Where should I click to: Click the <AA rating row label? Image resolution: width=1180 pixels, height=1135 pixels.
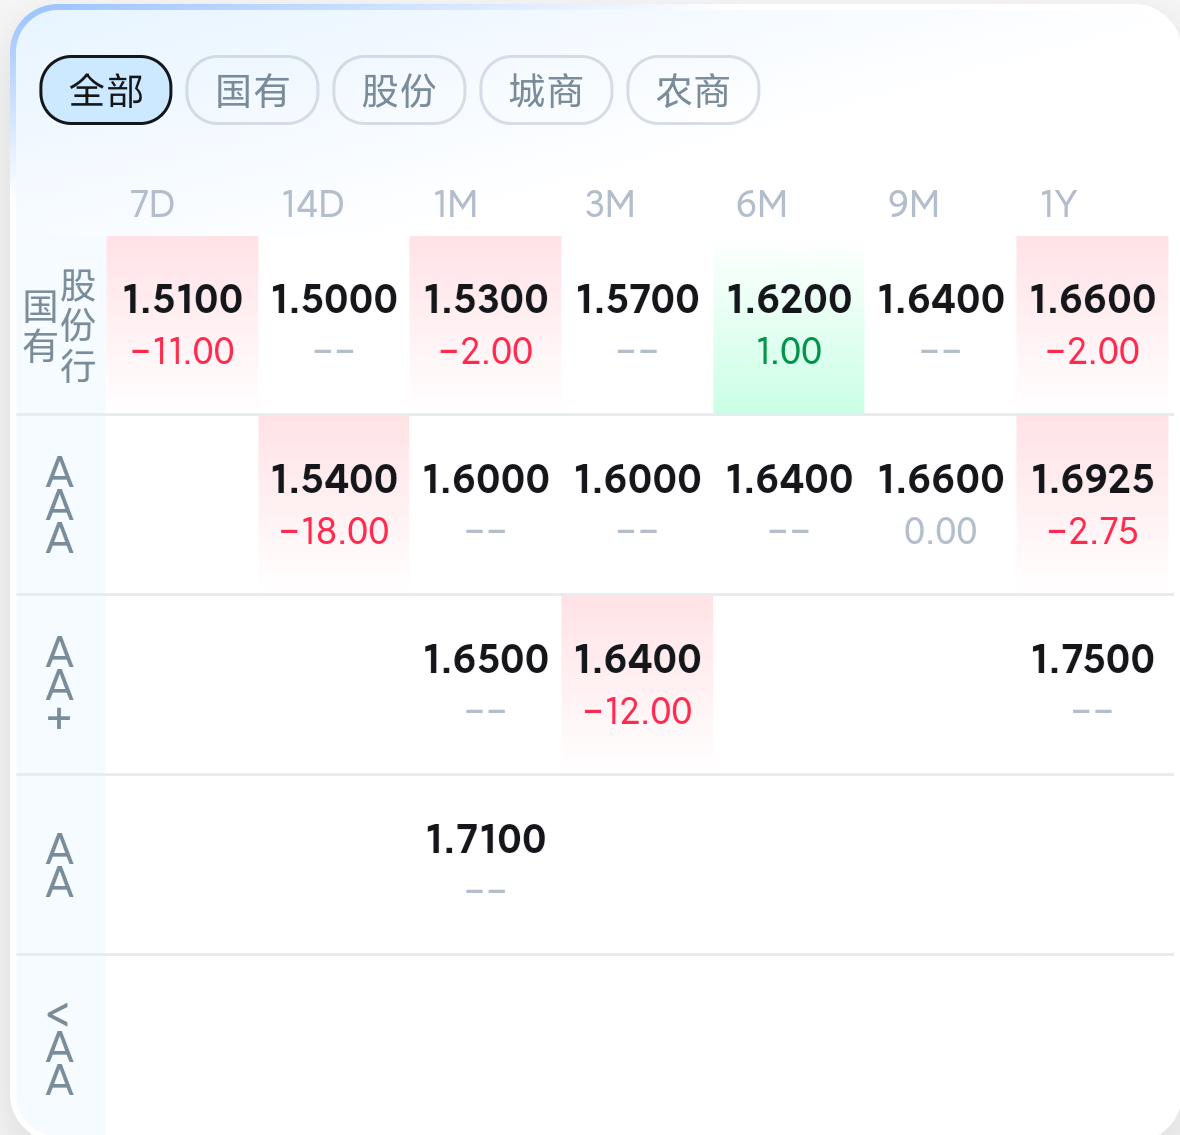click(x=60, y=1048)
